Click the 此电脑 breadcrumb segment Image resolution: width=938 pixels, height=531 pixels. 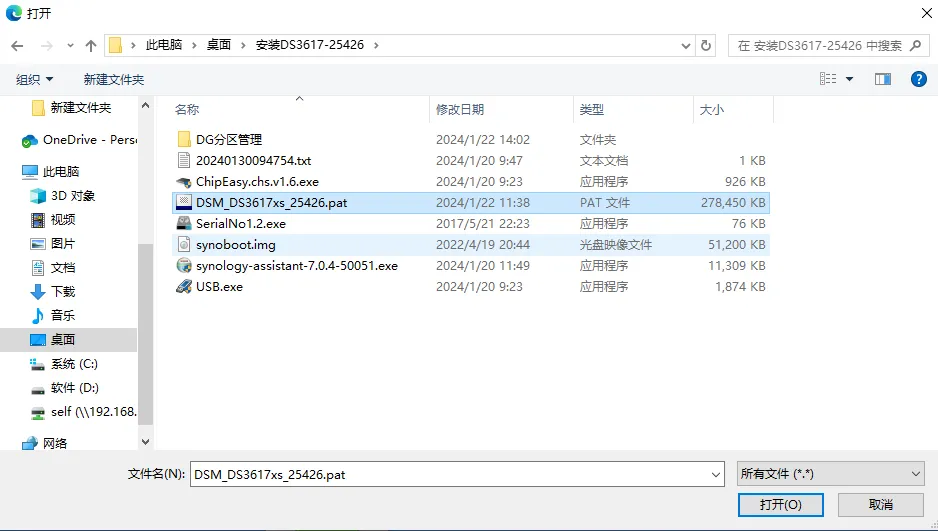[163, 45]
